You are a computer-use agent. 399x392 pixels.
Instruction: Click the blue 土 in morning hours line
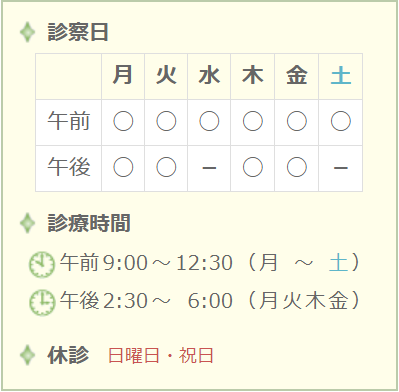click(x=338, y=262)
